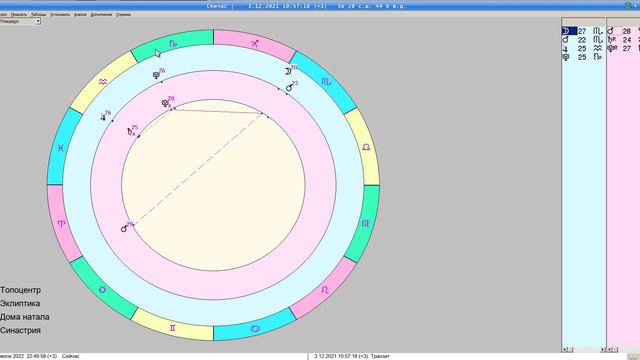640x360 pixels.
Task: Click the Libra sign on the zodiac ring
Action: (x=366, y=147)
